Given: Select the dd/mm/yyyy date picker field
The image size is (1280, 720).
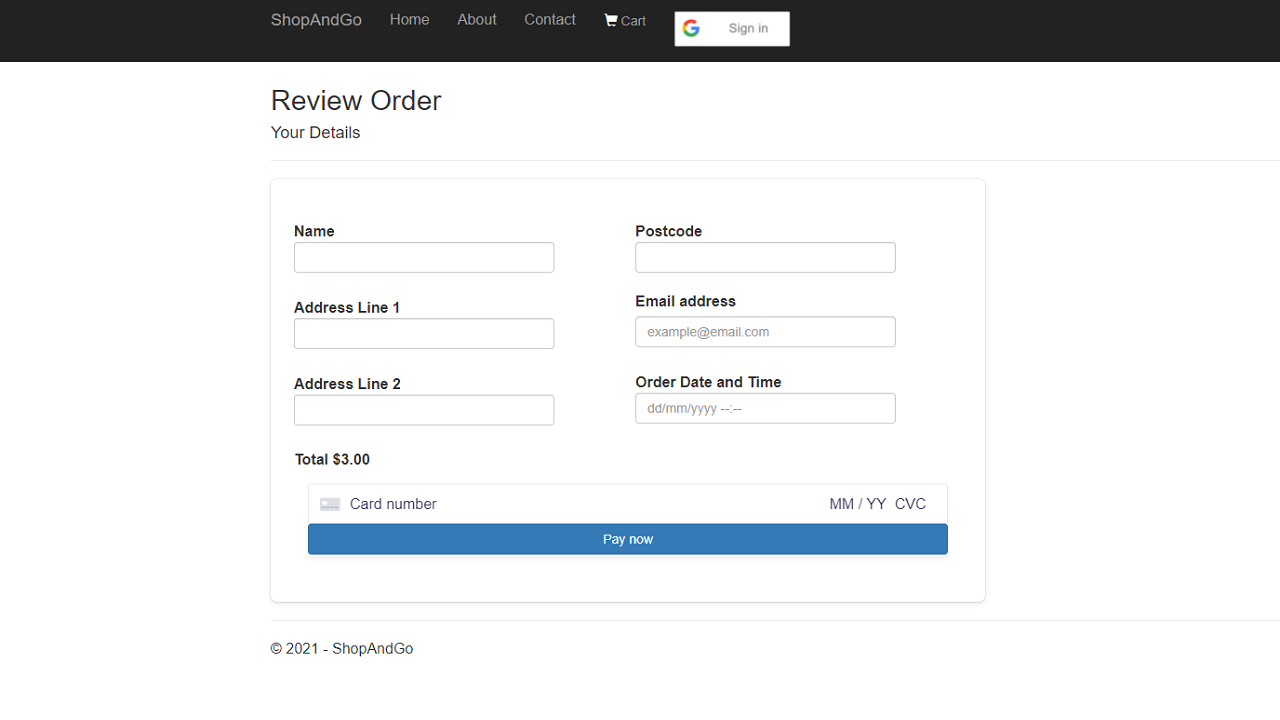Looking at the screenshot, I should [765, 408].
